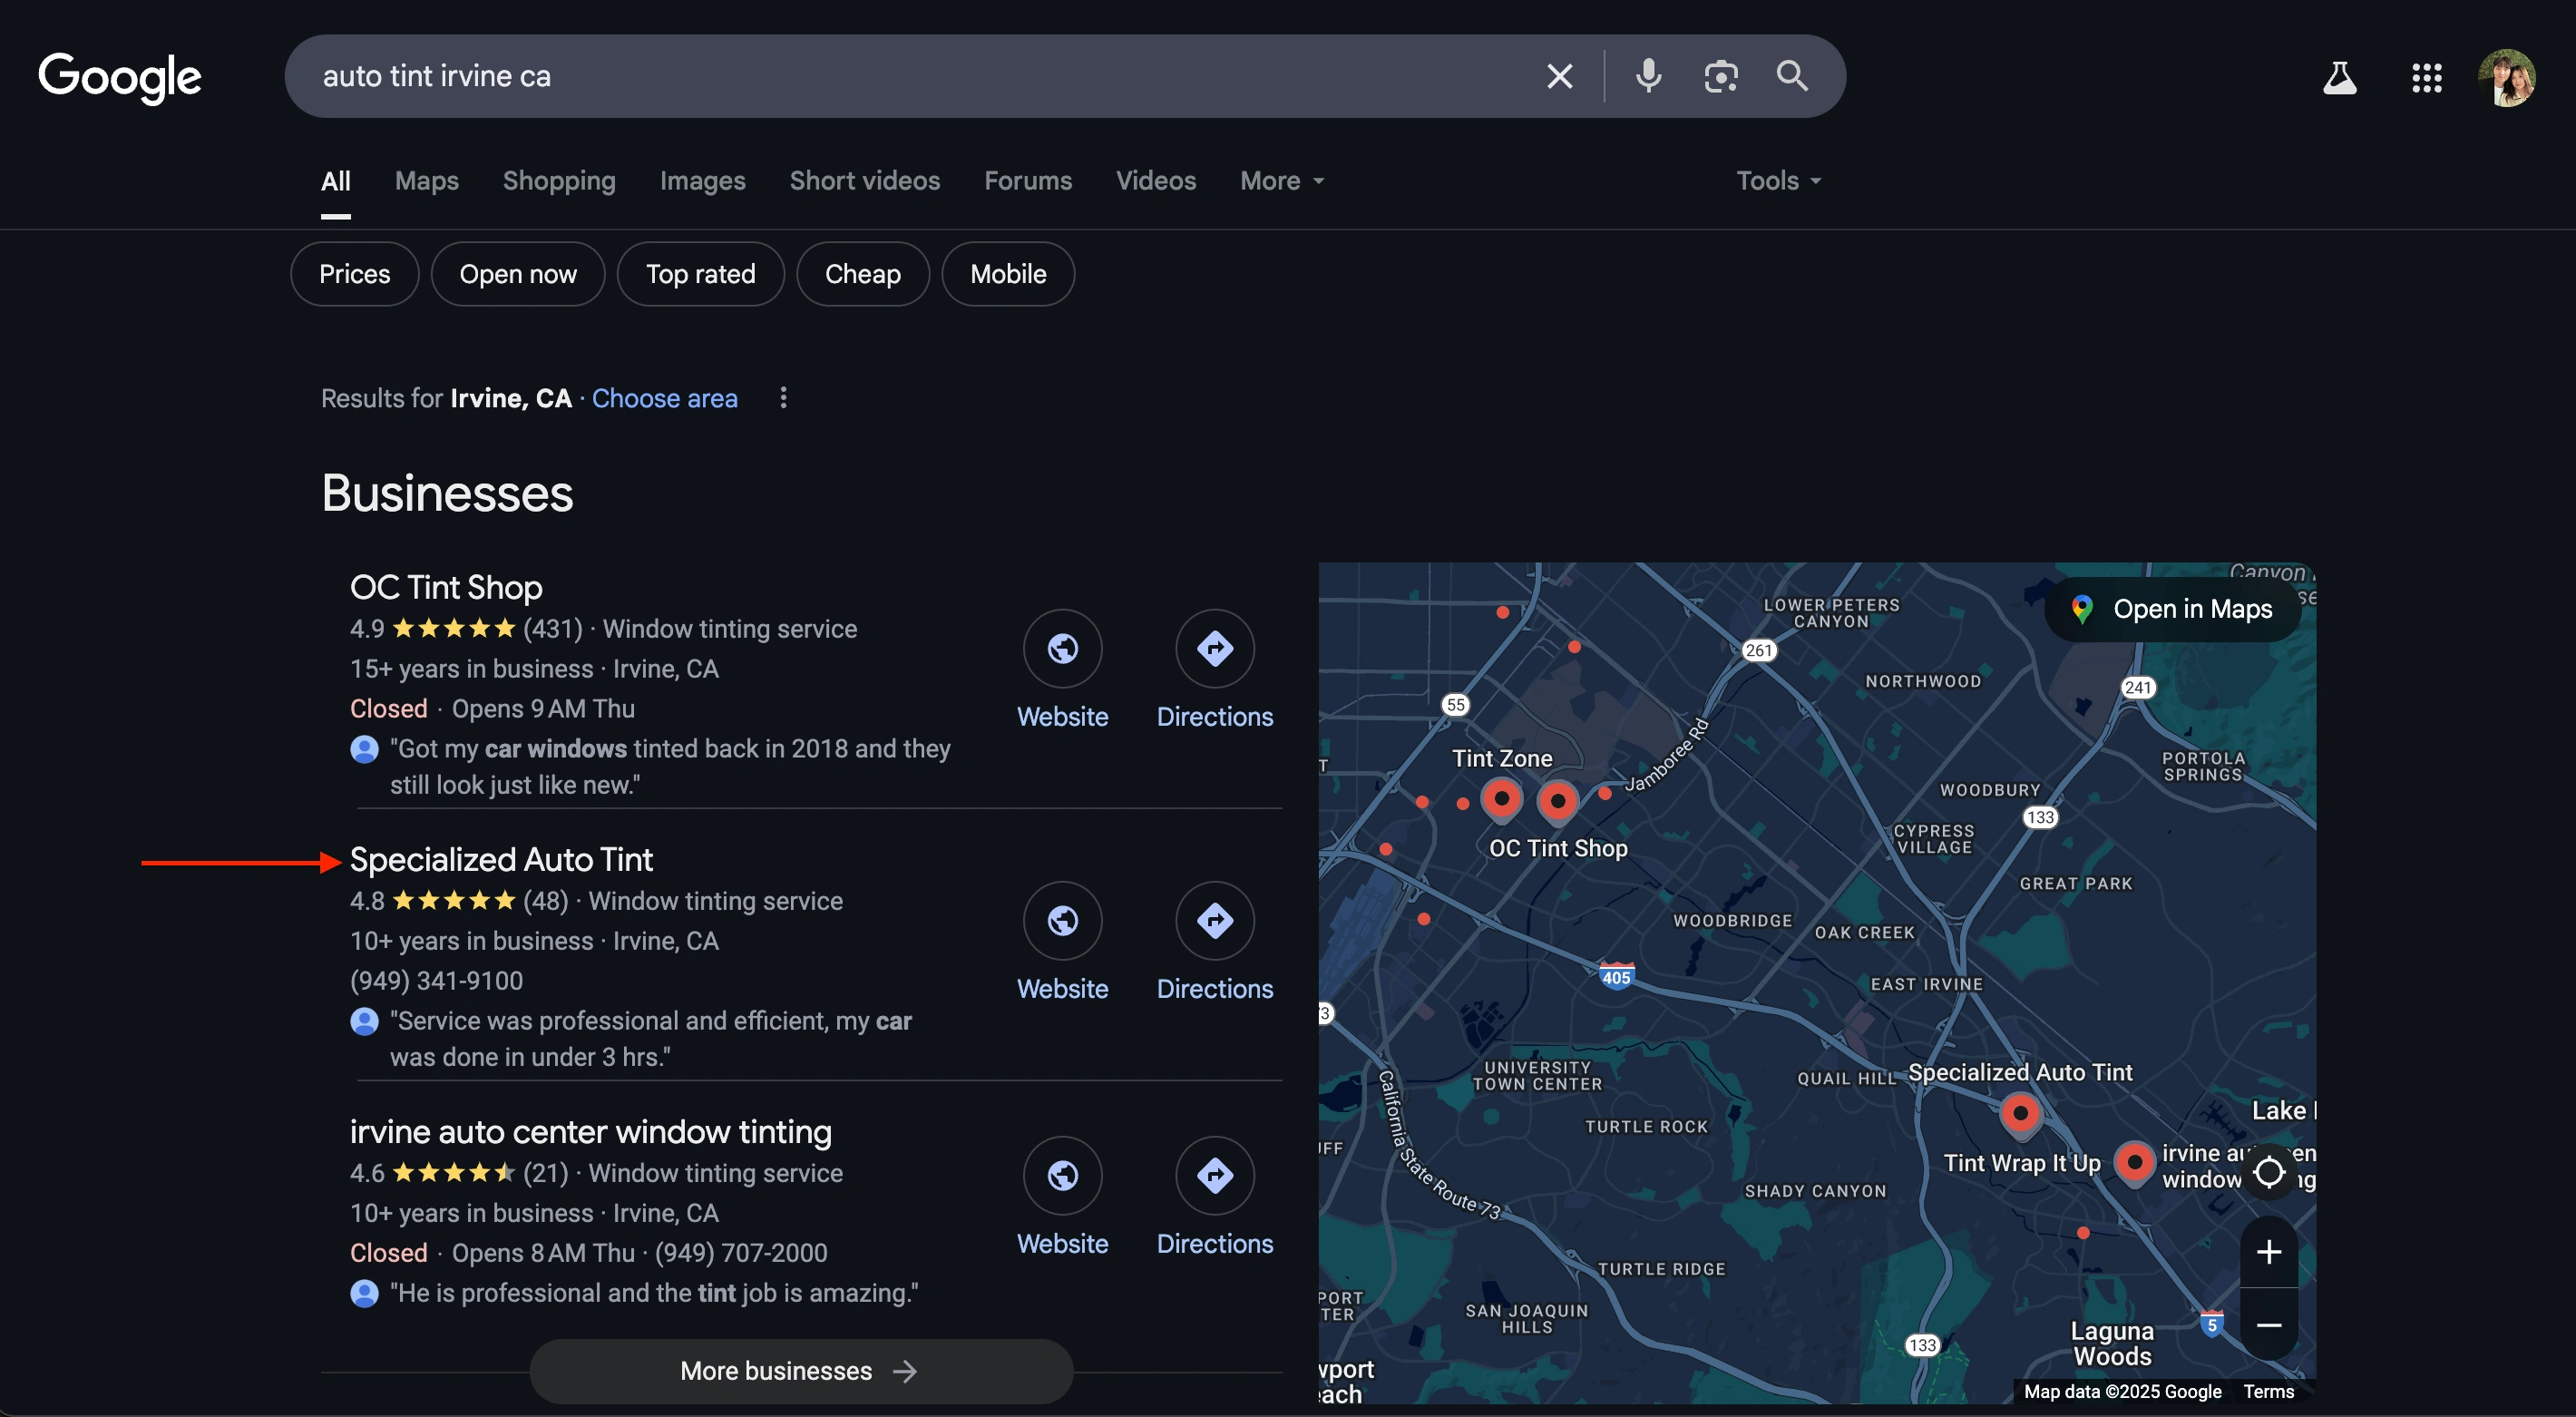The height and width of the screenshot is (1417, 2576).
Task: Click Specialized Auto Tint review about 3 hrs
Action: point(651,1039)
